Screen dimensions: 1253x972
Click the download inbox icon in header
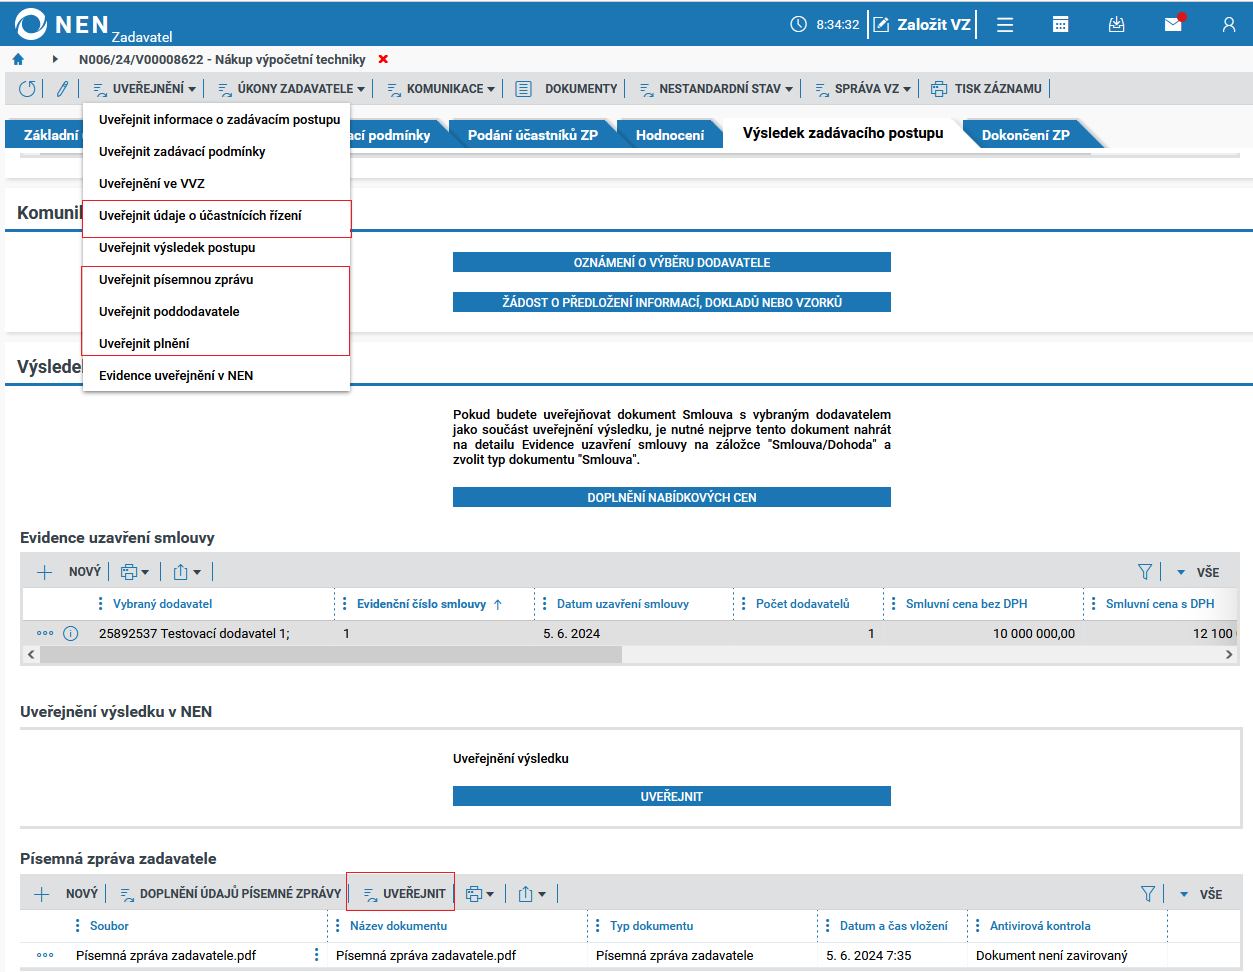1117,25
